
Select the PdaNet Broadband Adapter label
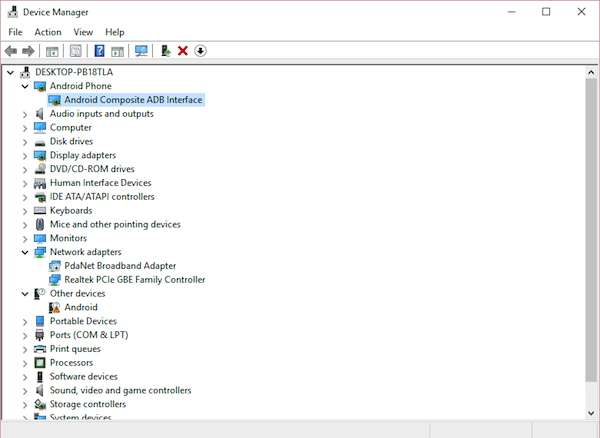(x=120, y=266)
